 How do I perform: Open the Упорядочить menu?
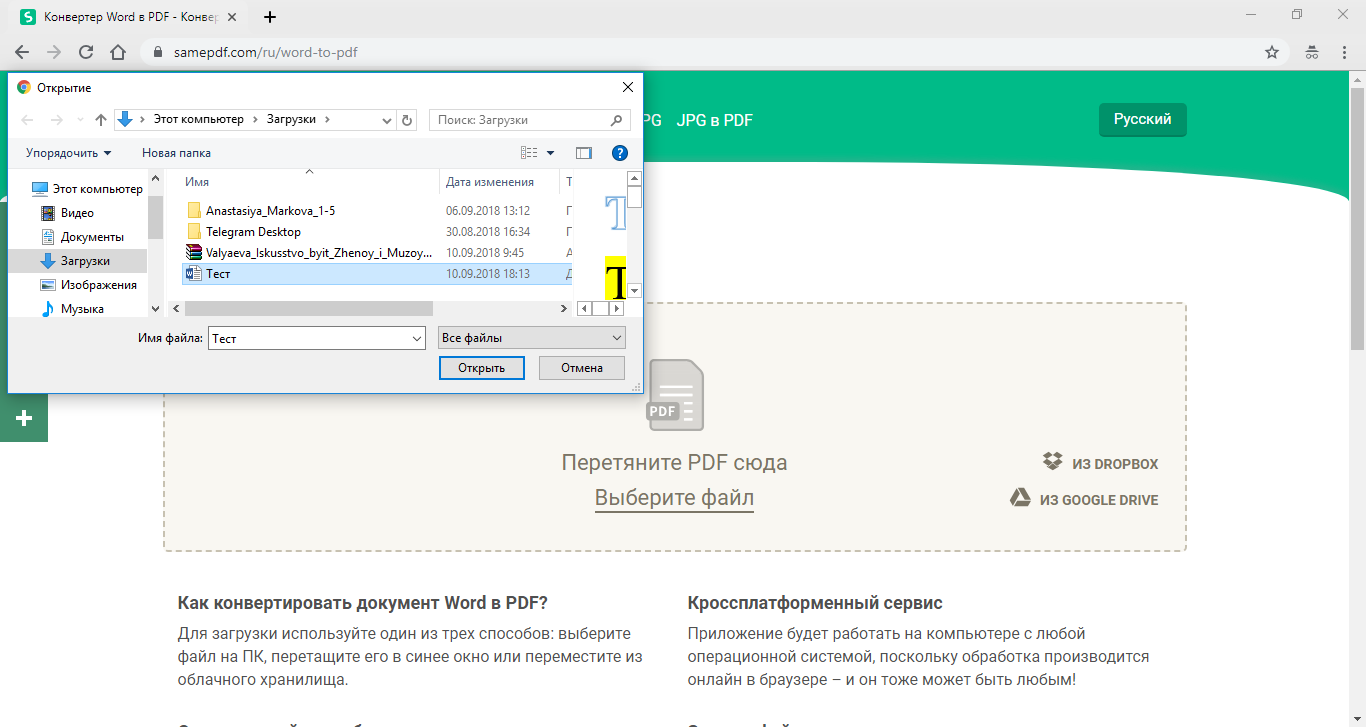pyautogui.click(x=69, y=153)
